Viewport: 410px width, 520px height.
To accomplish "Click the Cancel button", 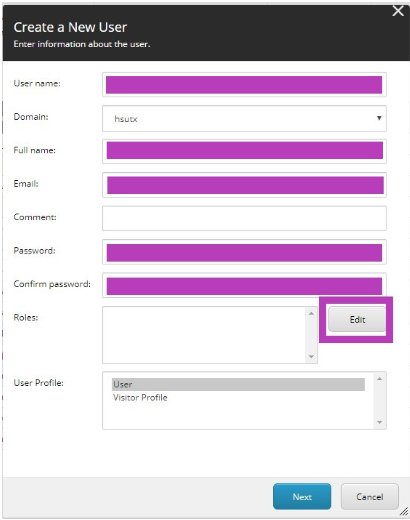I will coord(370,496).
